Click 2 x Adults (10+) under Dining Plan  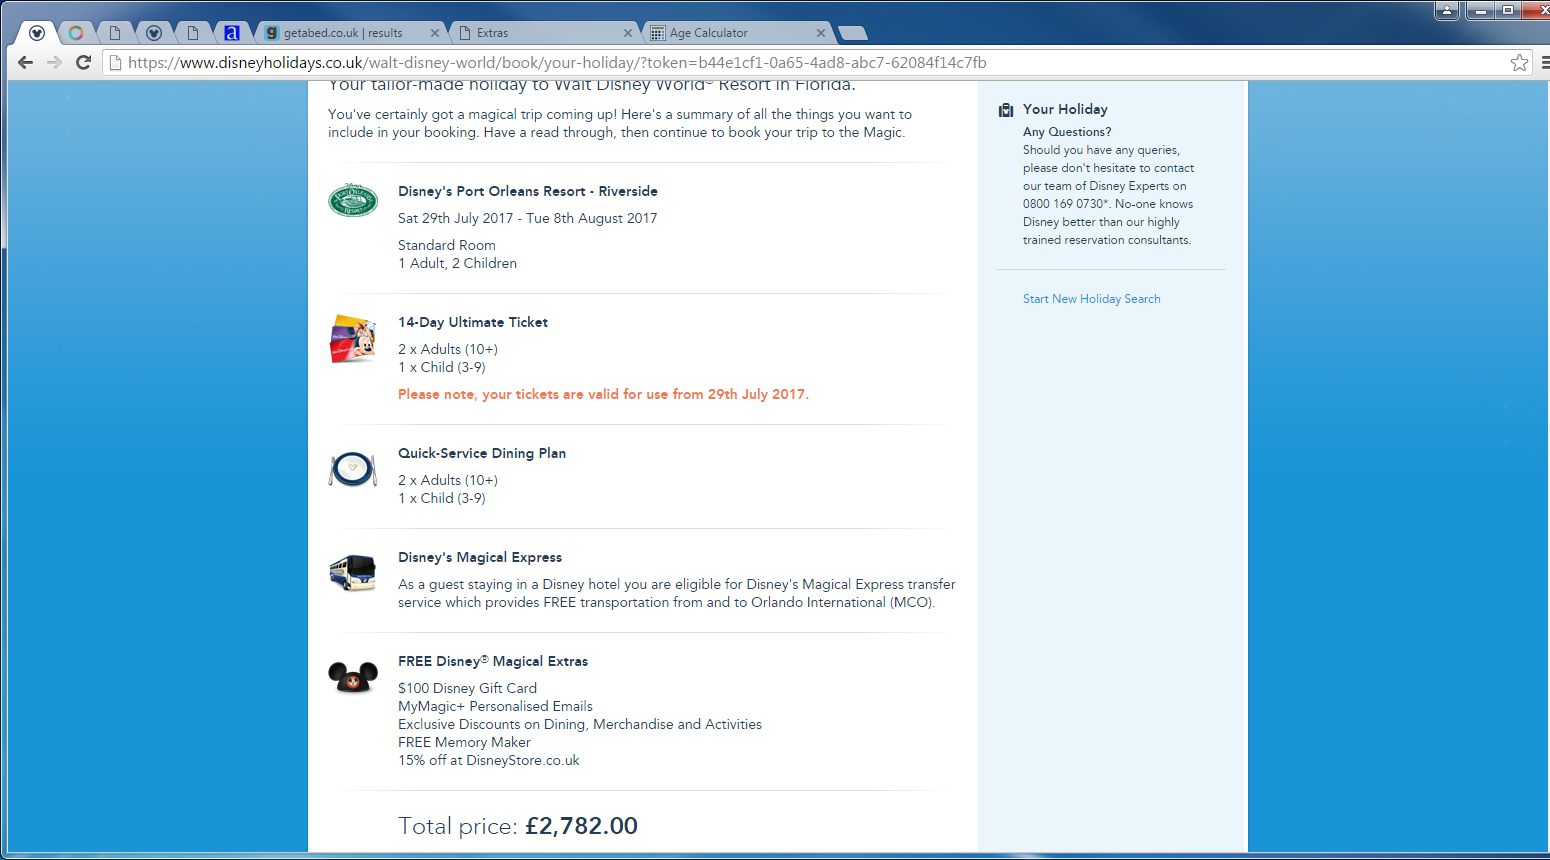pyautogui.click(x=448, y=480)
